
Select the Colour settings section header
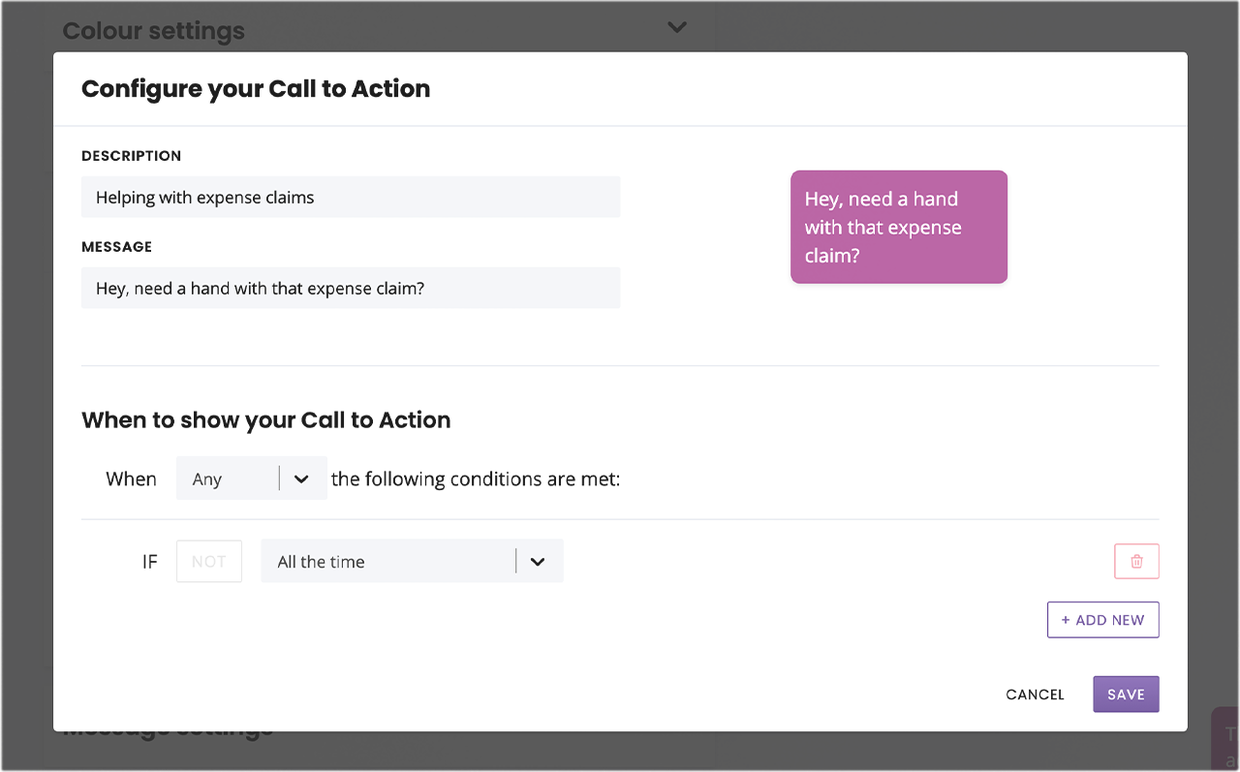[154, 31]
